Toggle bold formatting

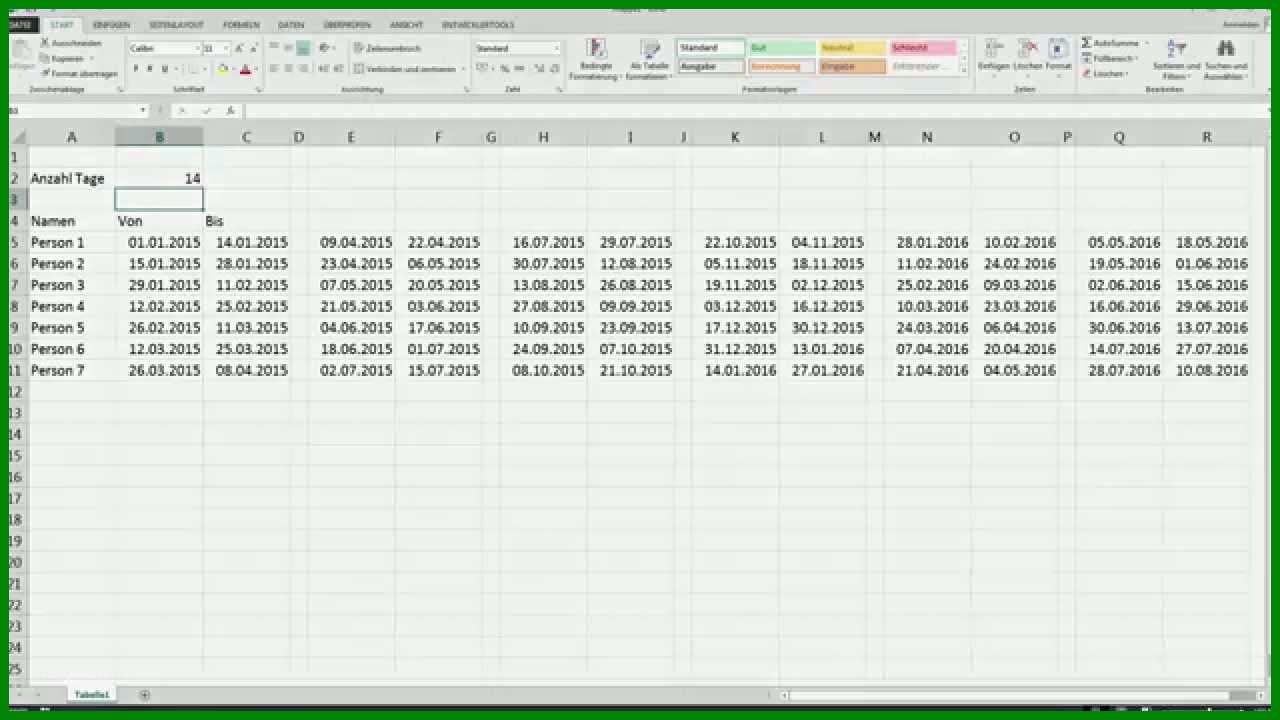tap(136, 69)
